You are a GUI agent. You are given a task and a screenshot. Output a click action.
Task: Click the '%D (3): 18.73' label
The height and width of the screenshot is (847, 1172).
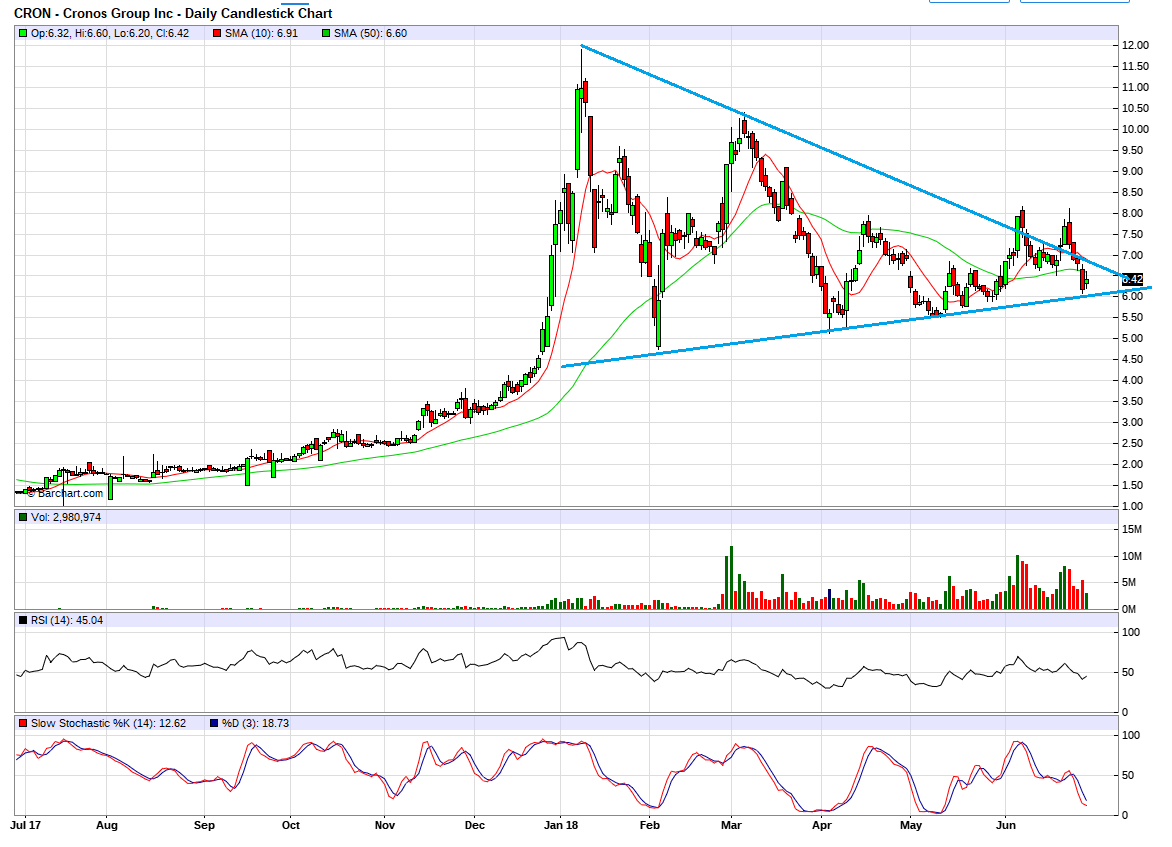[x=255, y=724]
